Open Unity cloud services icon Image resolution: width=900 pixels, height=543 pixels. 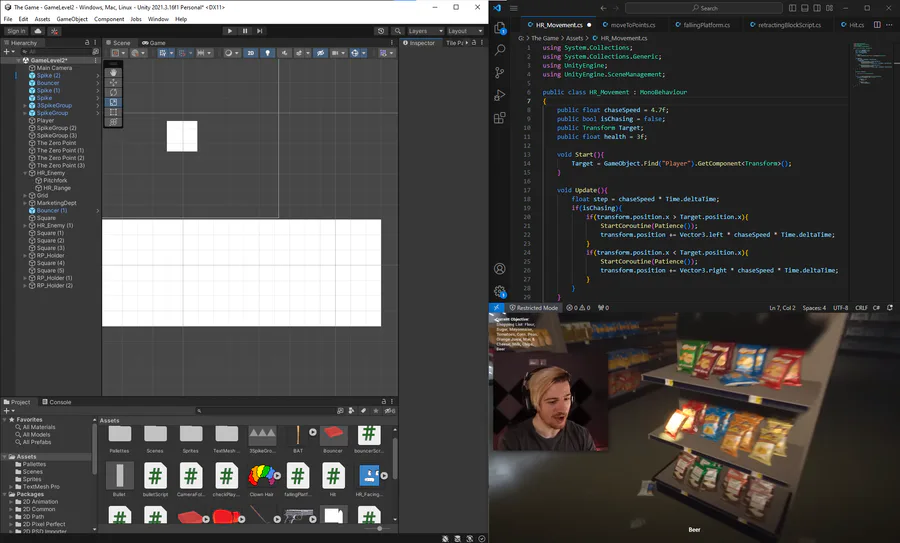coord(38,31)
